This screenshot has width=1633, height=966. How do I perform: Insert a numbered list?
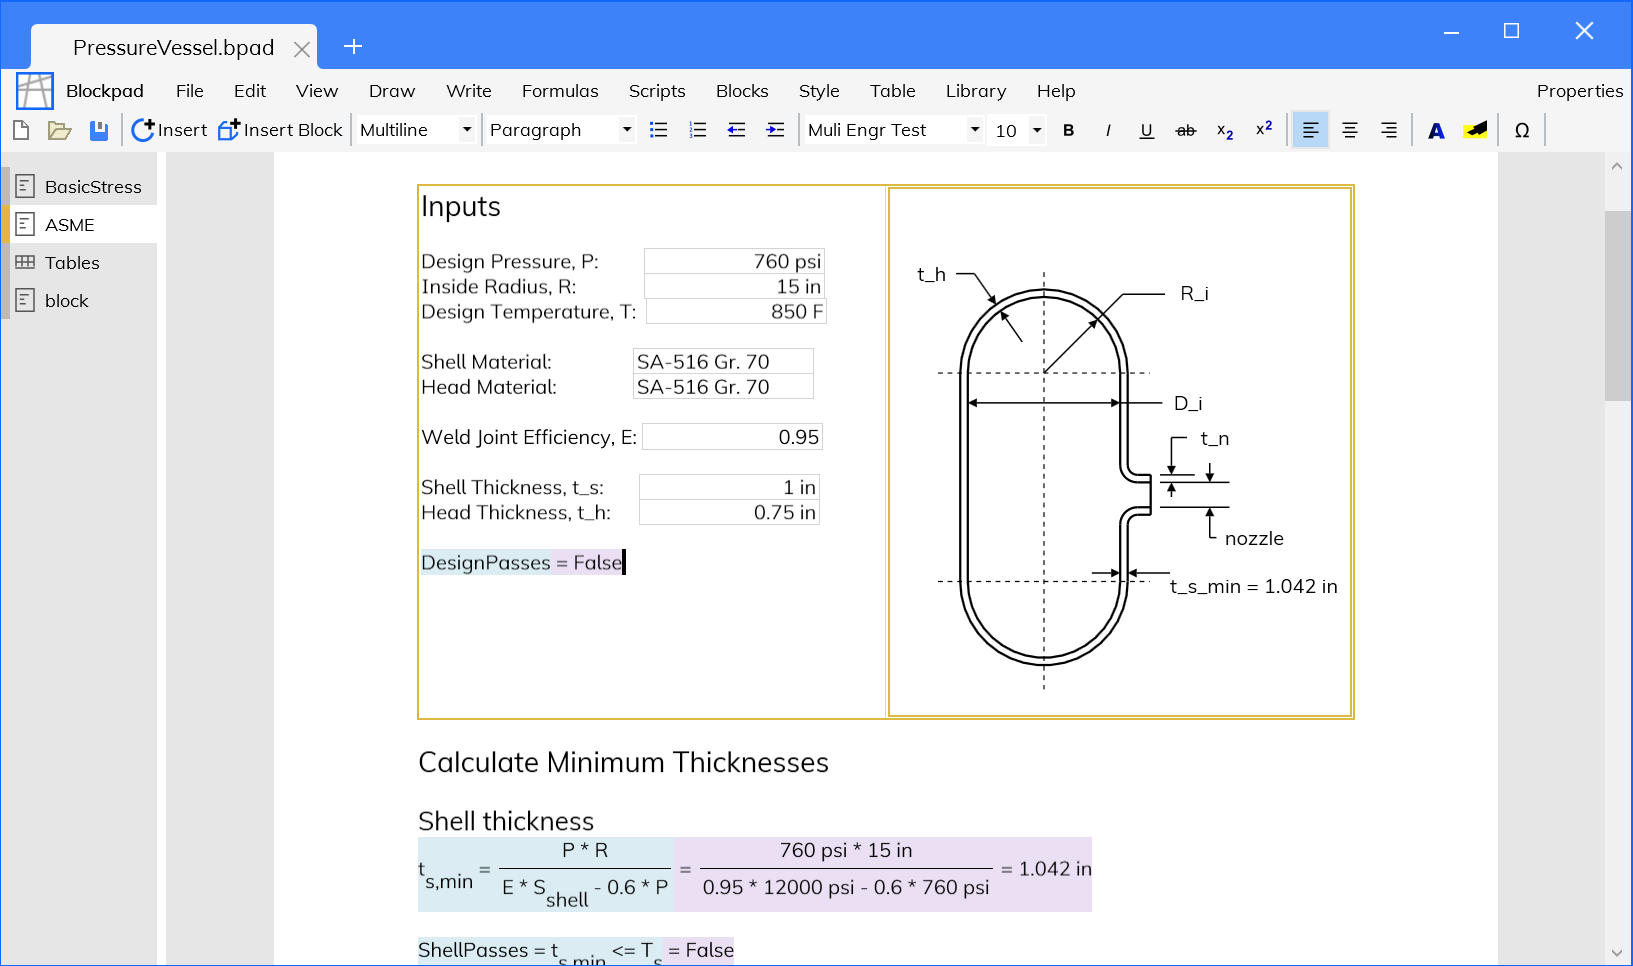698,130
